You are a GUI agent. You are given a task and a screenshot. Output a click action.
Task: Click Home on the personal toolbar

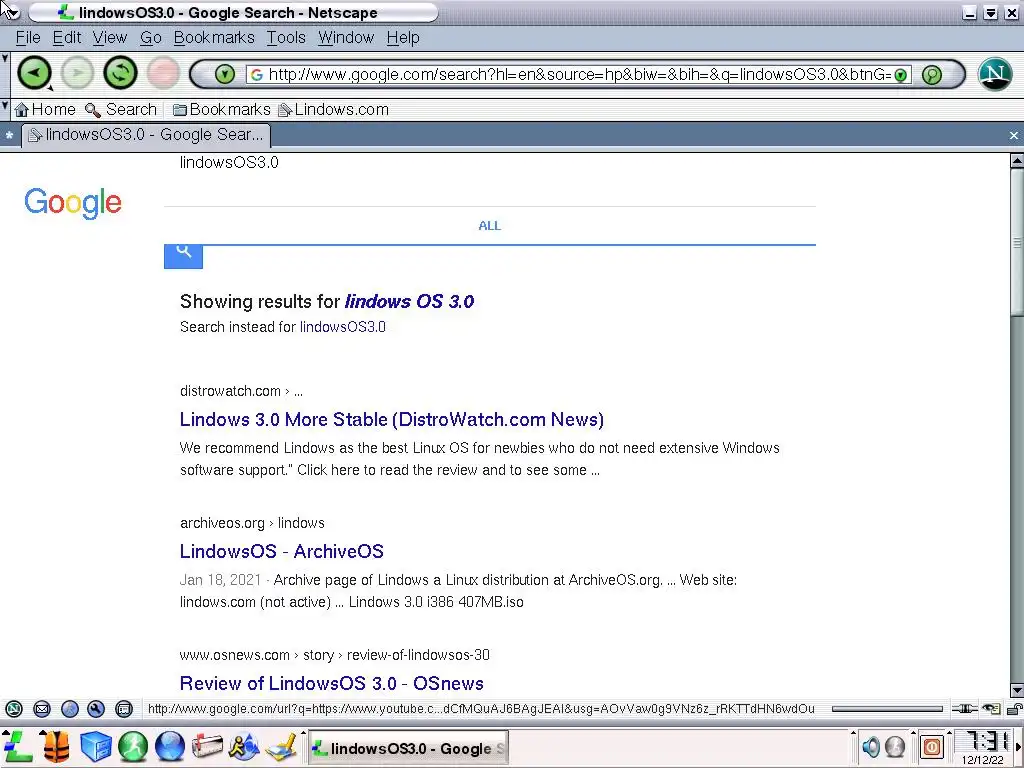(x=45, y=110)
